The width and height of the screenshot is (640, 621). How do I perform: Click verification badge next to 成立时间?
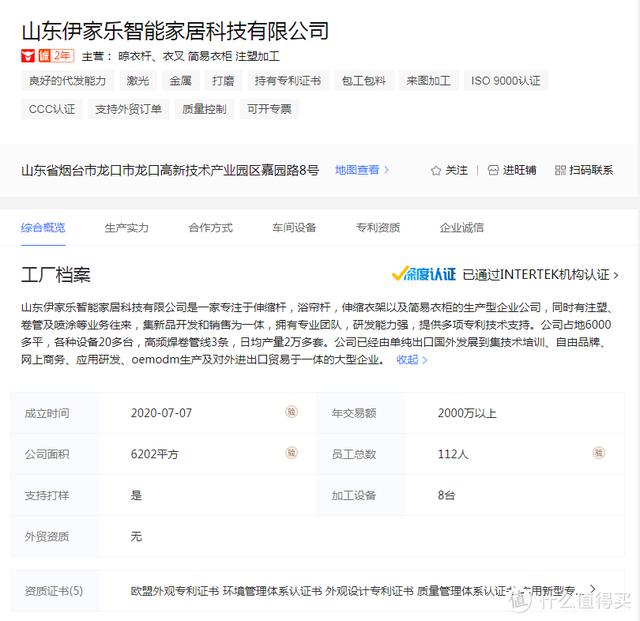(x=291, y=412)
